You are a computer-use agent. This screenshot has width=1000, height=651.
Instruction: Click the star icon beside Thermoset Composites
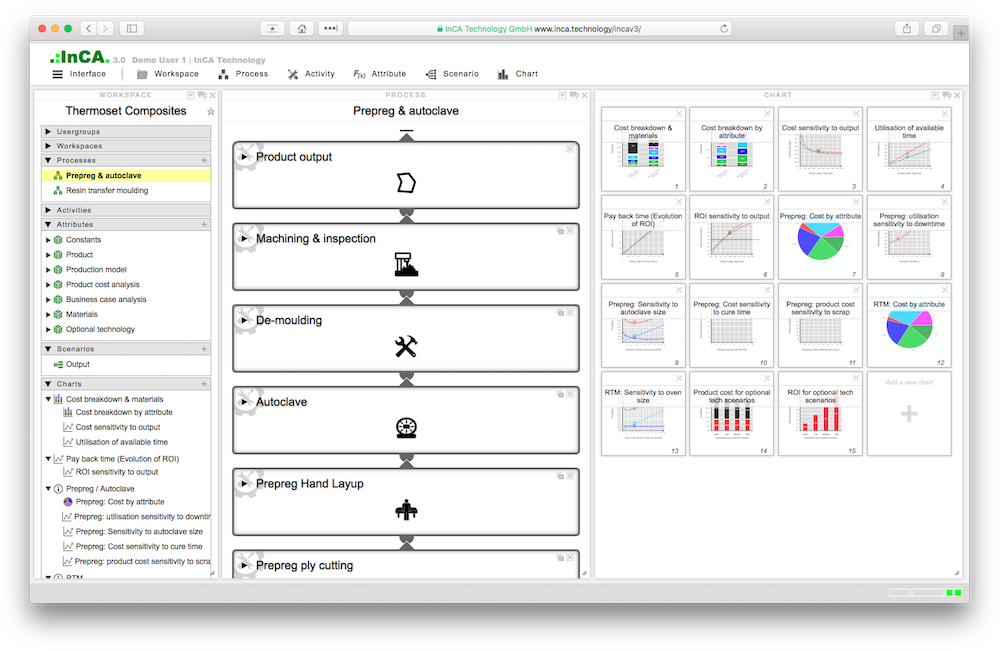210,112
